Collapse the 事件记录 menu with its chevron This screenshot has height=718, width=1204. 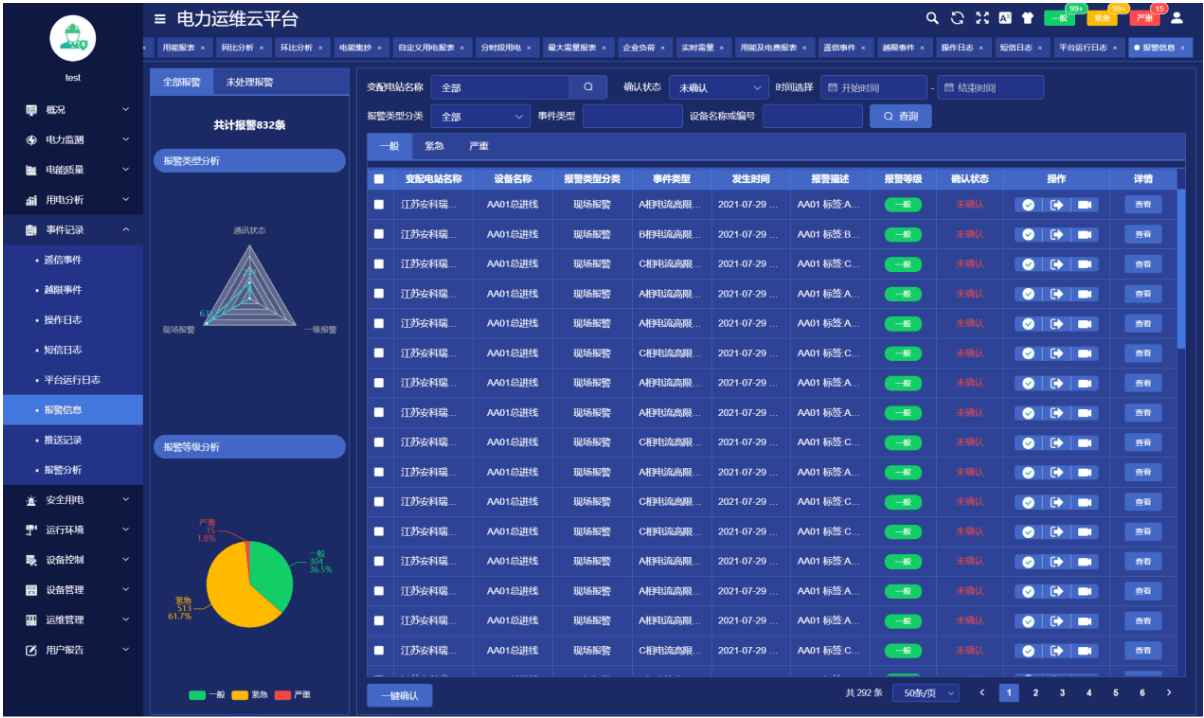[x=125, y=230]
